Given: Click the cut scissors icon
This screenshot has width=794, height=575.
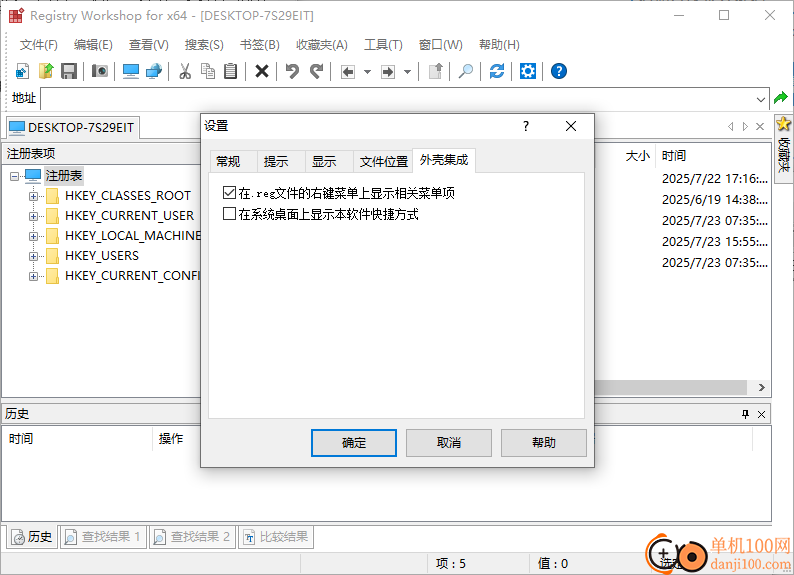Looking at the screenshot, I should (x=185, y=71).
